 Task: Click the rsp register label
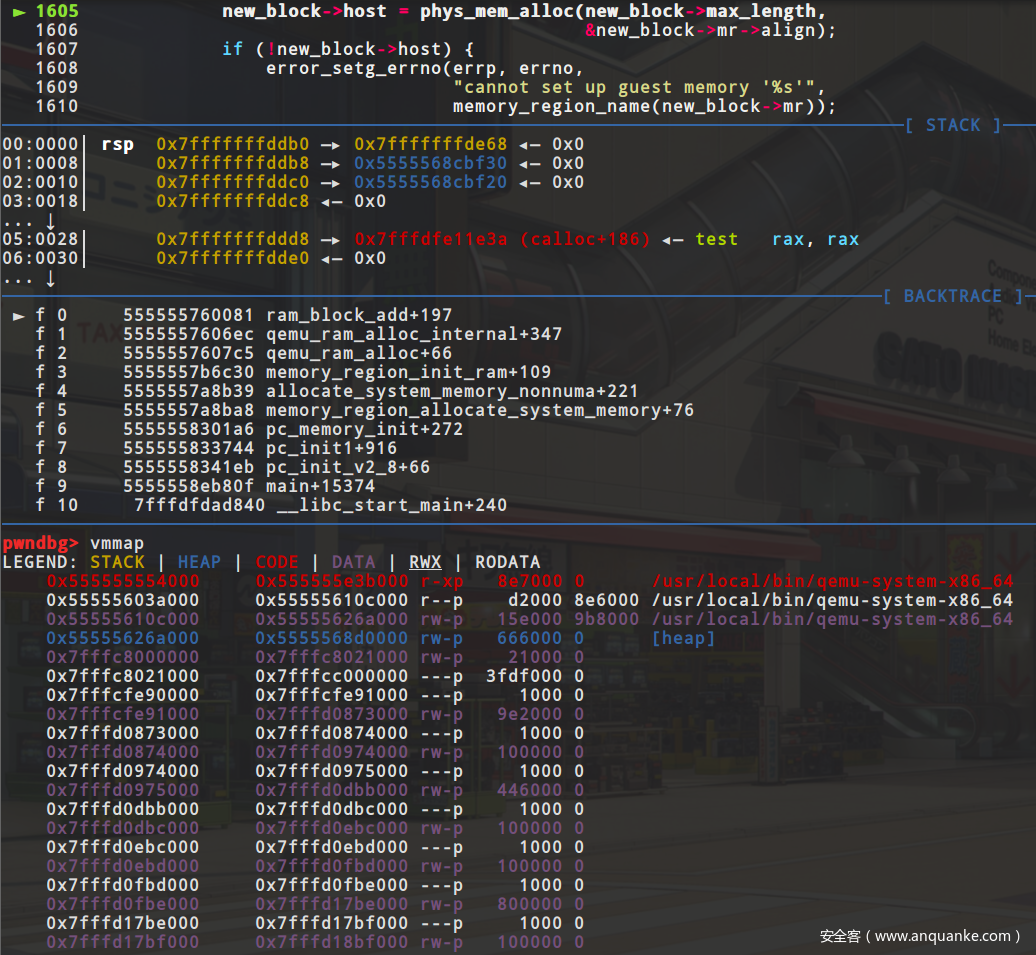[117, 144]
